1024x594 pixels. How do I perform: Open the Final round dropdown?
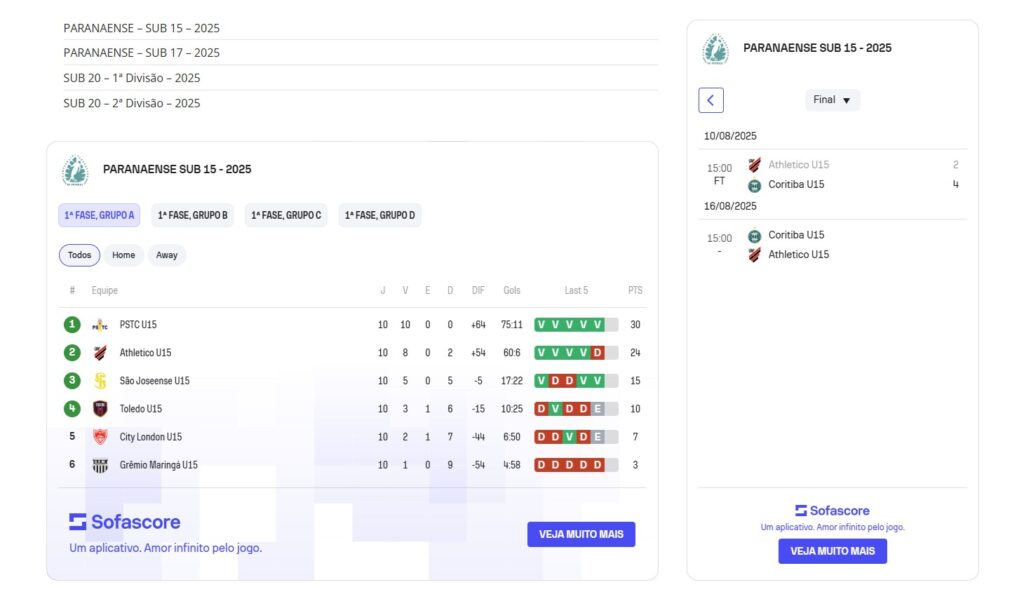832,100
